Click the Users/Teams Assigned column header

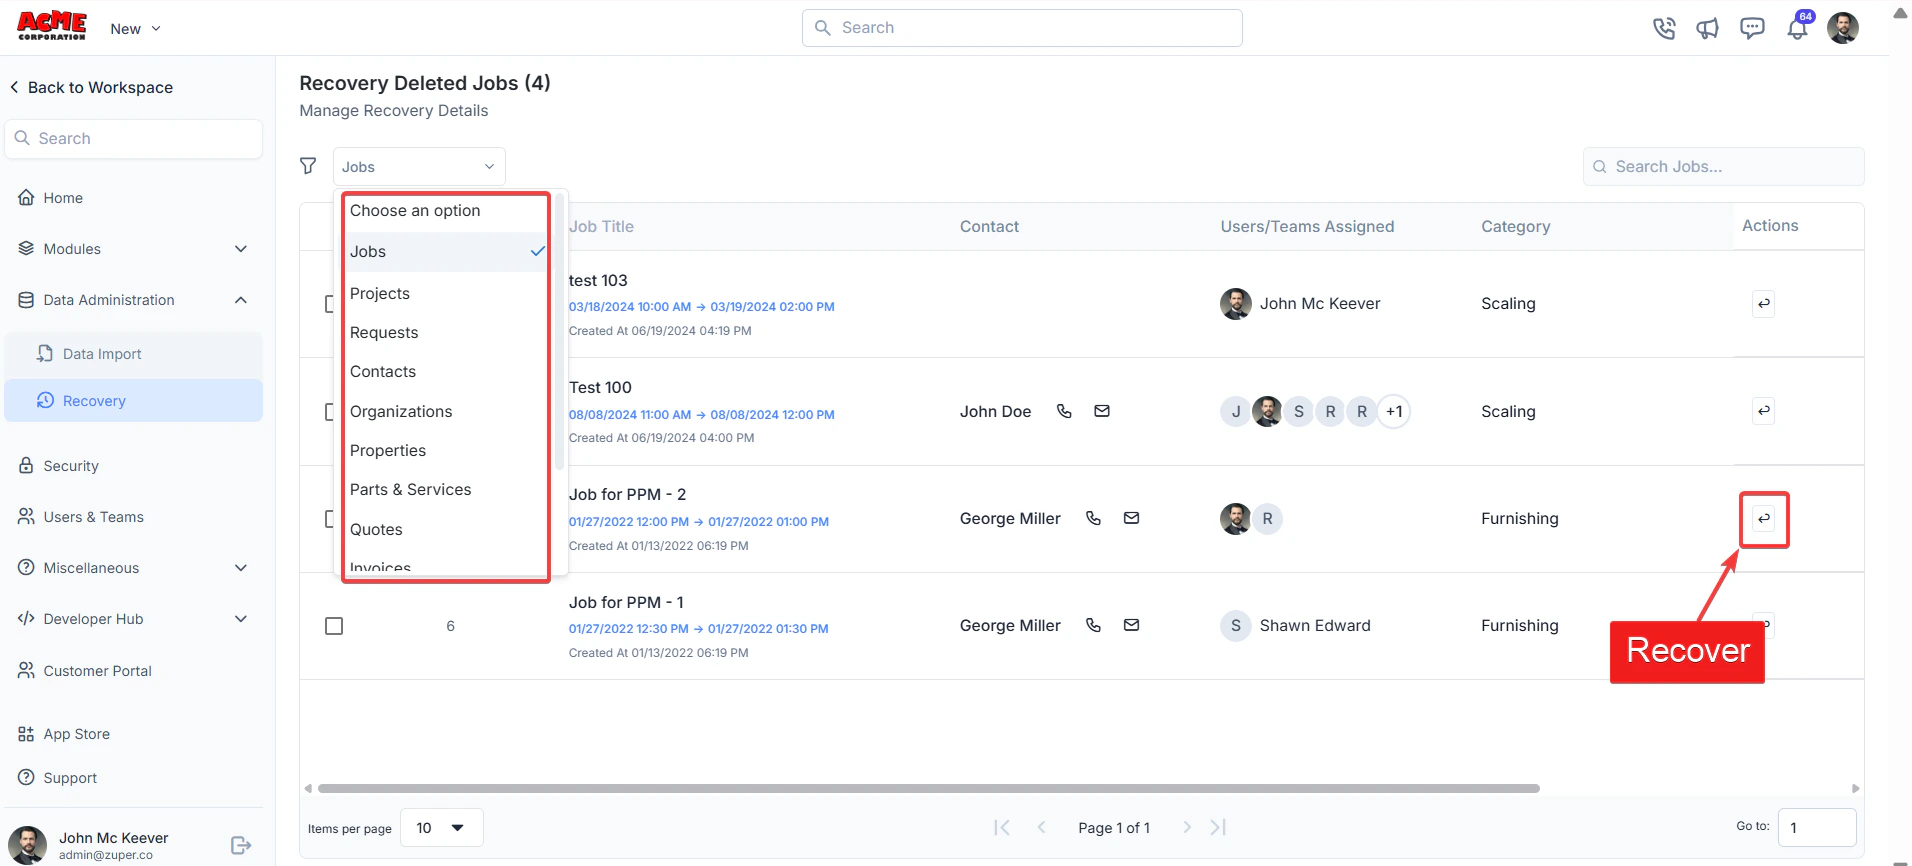coord(1307,227)
